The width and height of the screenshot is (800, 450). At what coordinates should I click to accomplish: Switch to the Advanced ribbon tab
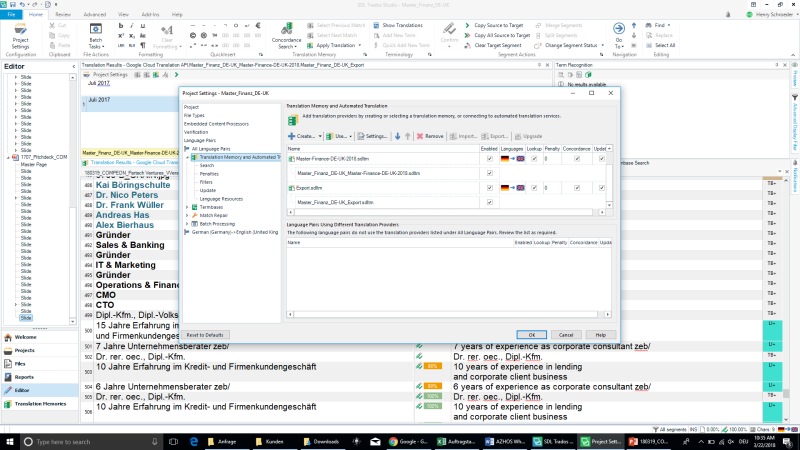(x=94, y=15)
